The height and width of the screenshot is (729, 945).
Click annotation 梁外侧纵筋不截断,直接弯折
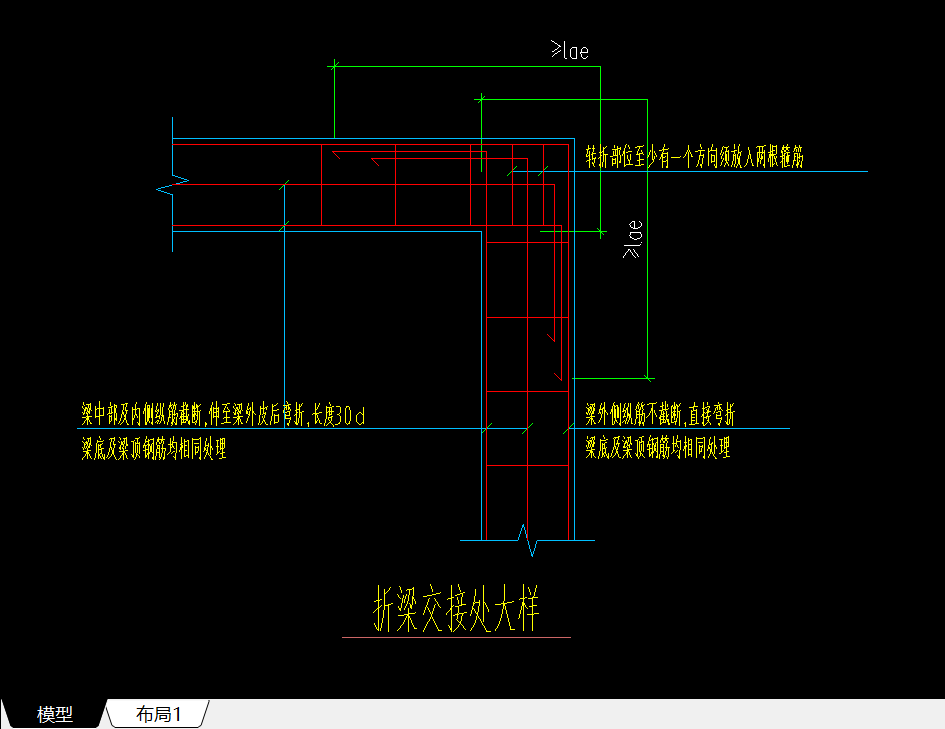660,415
